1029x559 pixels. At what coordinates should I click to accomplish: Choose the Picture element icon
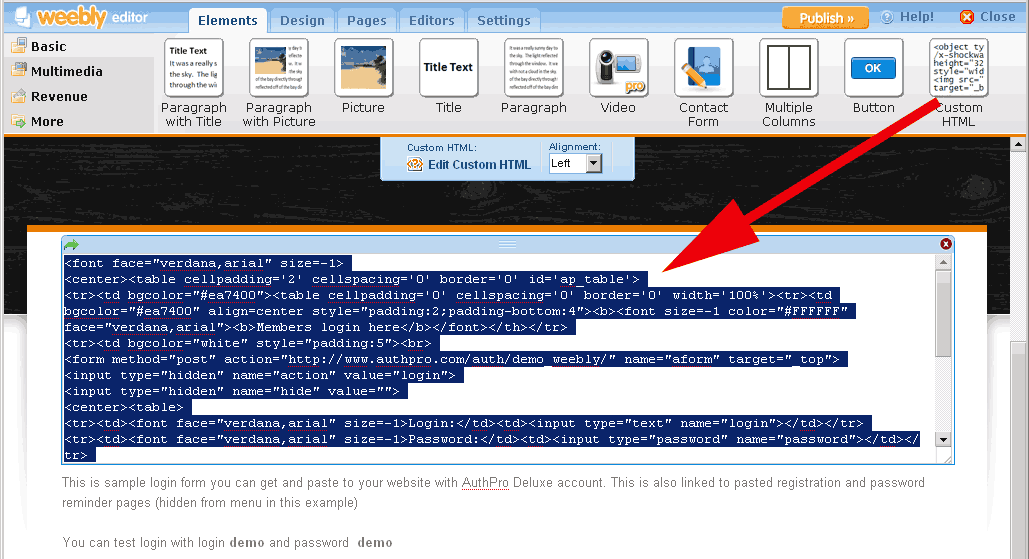[x=364, y=68]
